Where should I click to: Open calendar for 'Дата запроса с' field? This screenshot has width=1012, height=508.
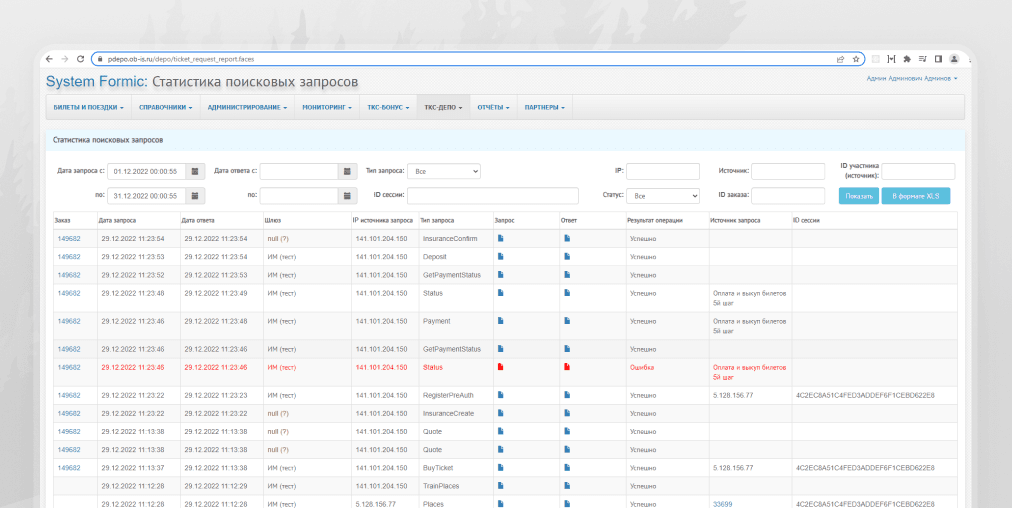(196, 171)
